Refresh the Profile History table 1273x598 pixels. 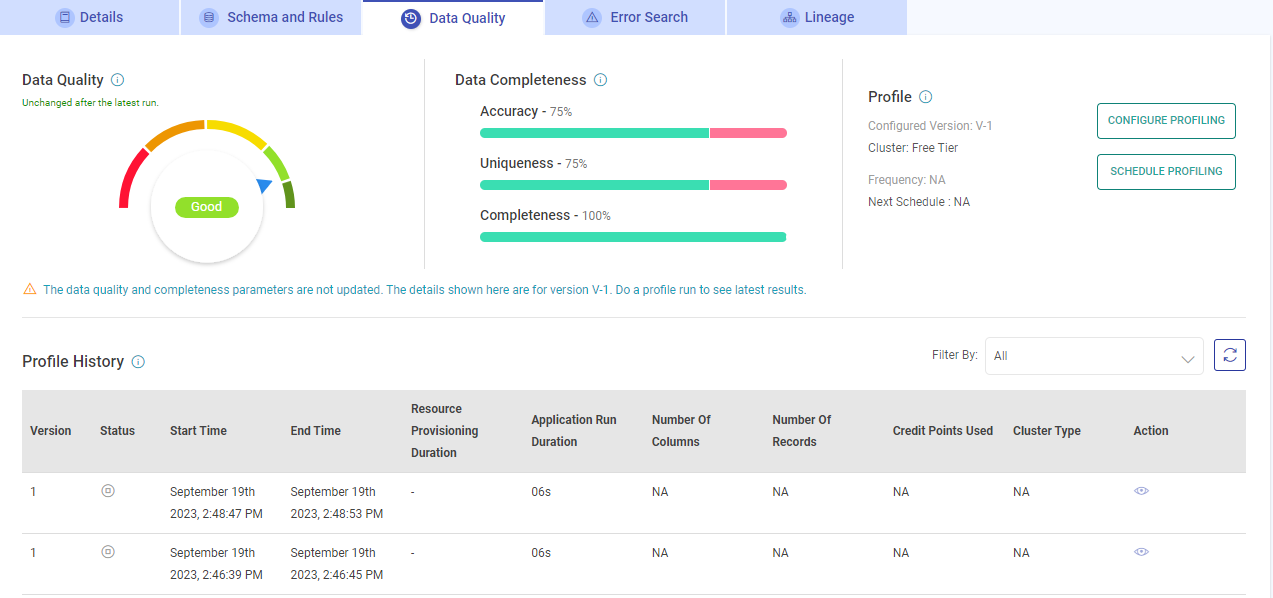point(1229,354)
